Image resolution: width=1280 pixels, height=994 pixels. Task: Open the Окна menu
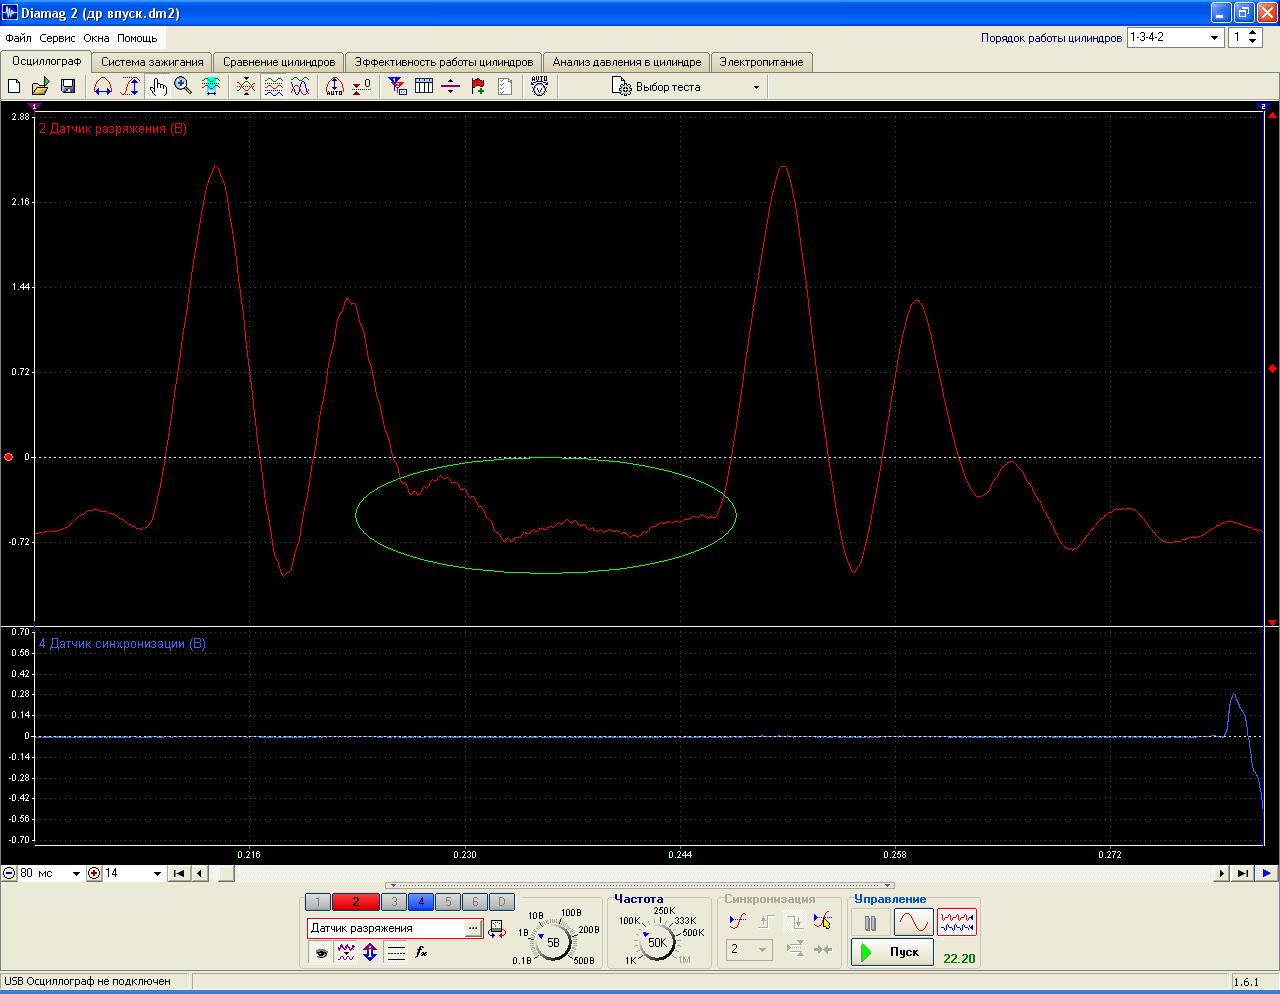(96, 38)
